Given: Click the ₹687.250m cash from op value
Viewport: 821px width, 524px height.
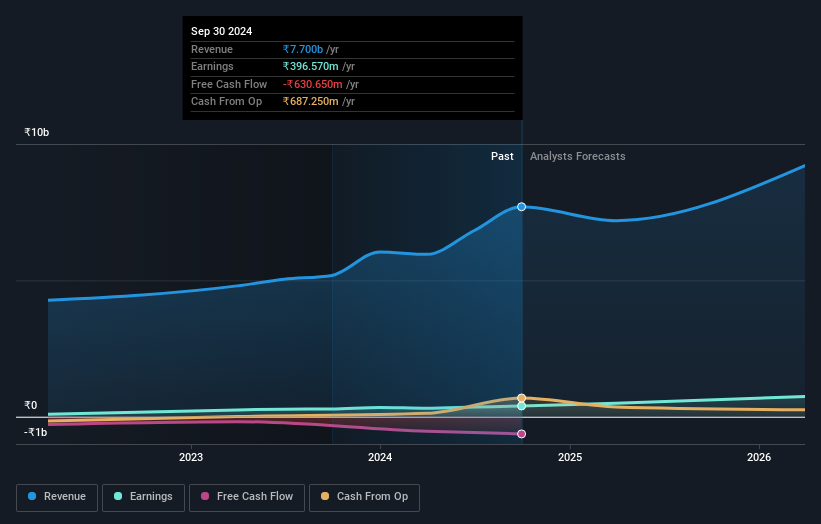Looking at the screenshot, I should (x=310, y=102).
